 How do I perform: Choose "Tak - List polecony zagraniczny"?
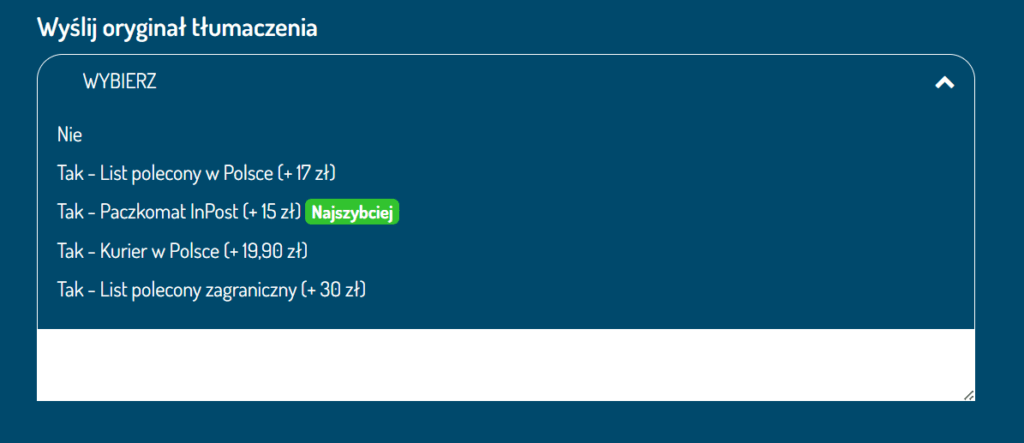point(211,290)
